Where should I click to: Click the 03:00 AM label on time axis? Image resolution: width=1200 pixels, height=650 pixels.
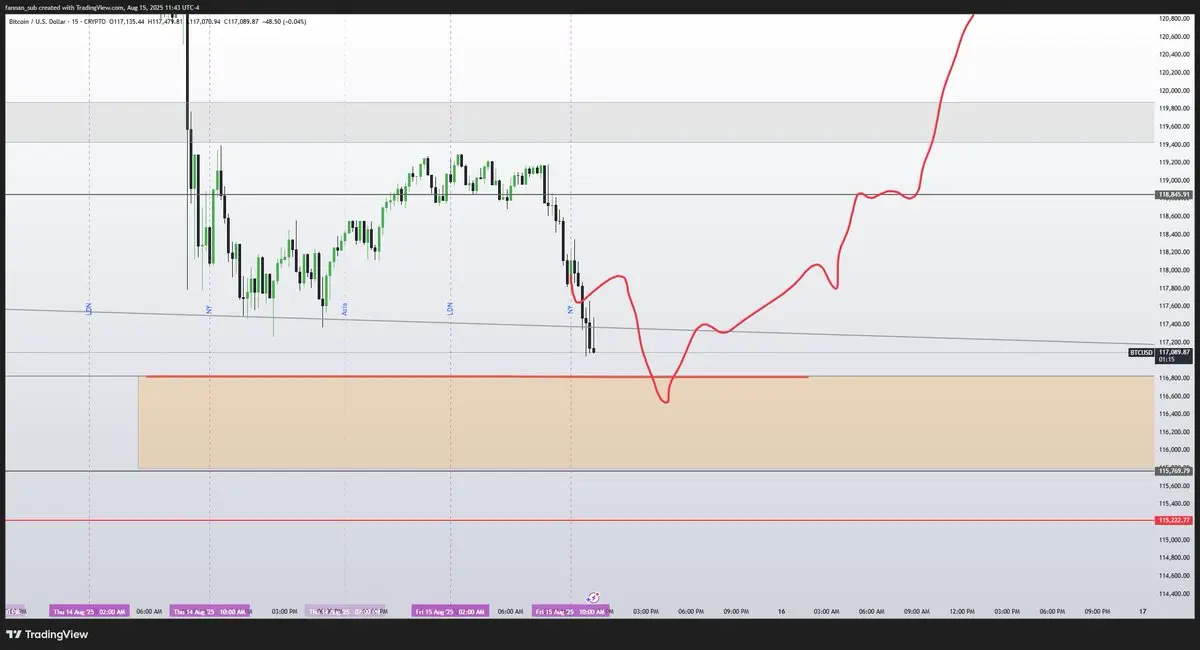click(x=826, y=610)
